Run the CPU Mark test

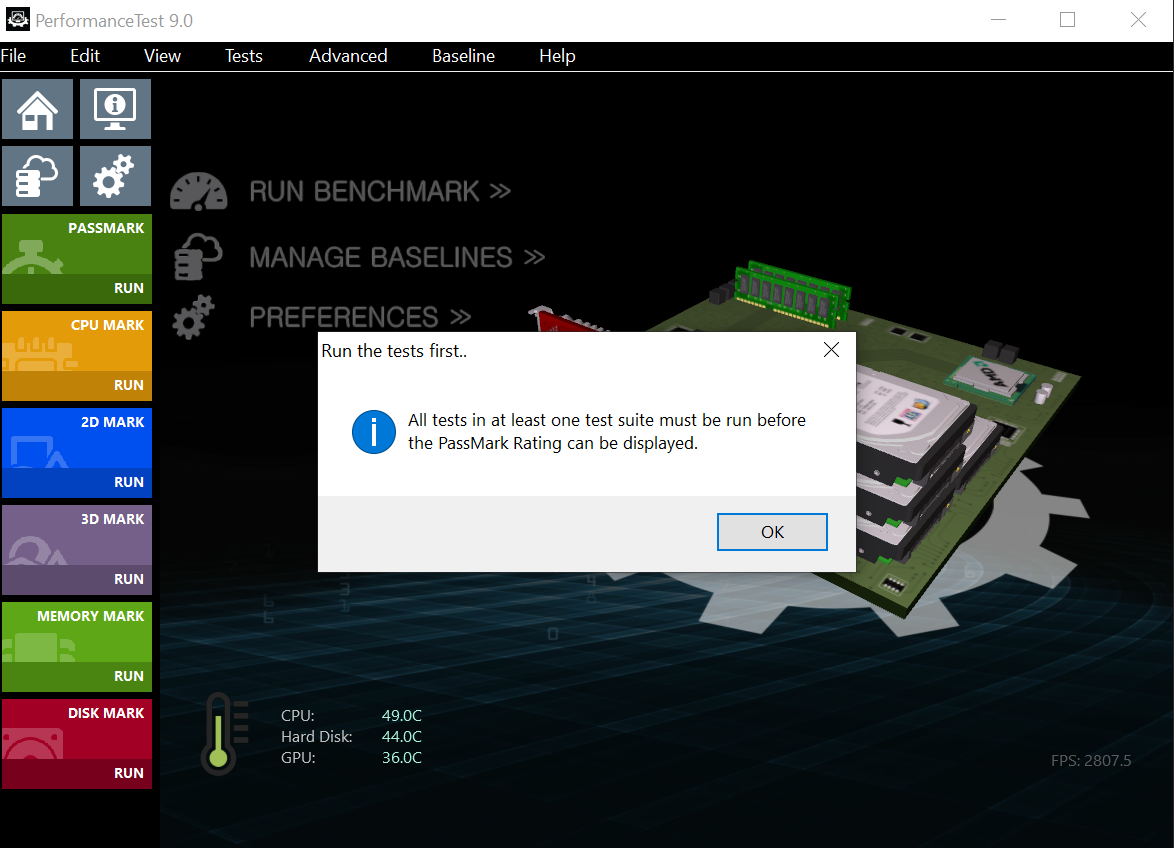(77, 385)
